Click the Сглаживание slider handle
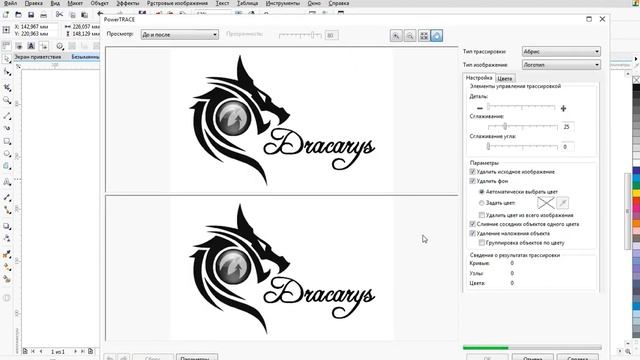The width and height of the screenshot is (640, 360). [x=505, y=127]
